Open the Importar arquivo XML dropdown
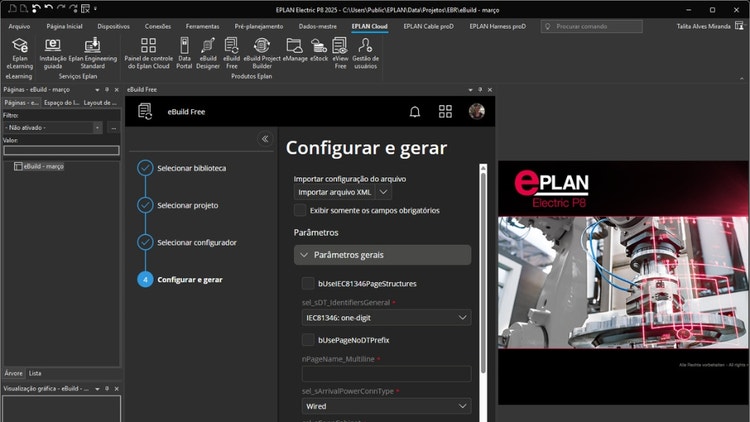 (343, 191)
